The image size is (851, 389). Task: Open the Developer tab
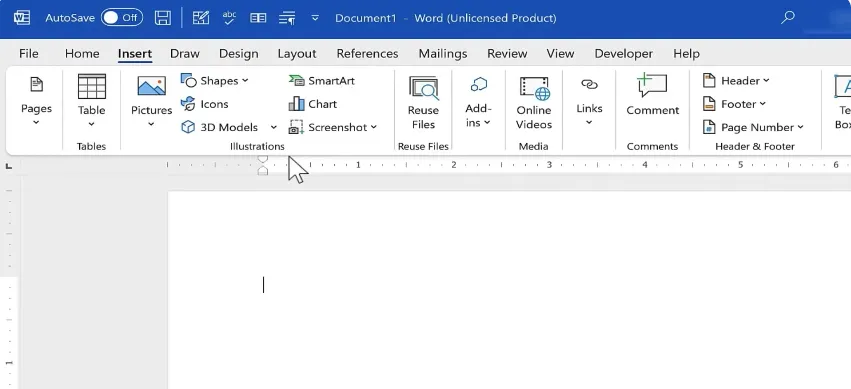click(x=624, y=54)
